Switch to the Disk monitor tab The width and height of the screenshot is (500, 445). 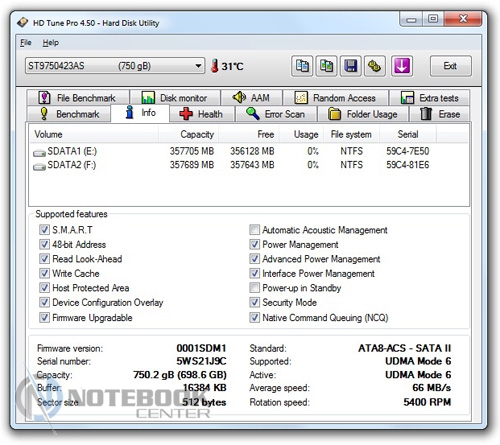tap(175, 98)
